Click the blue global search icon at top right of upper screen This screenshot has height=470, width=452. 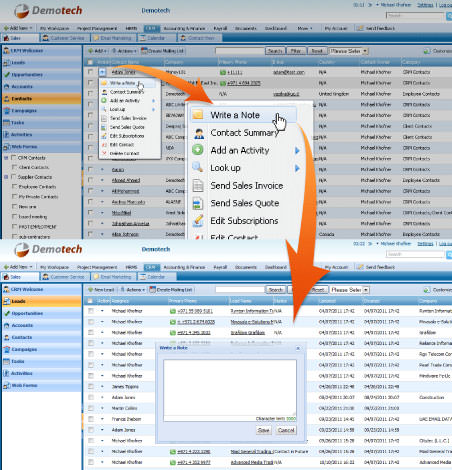coord(449,16)
